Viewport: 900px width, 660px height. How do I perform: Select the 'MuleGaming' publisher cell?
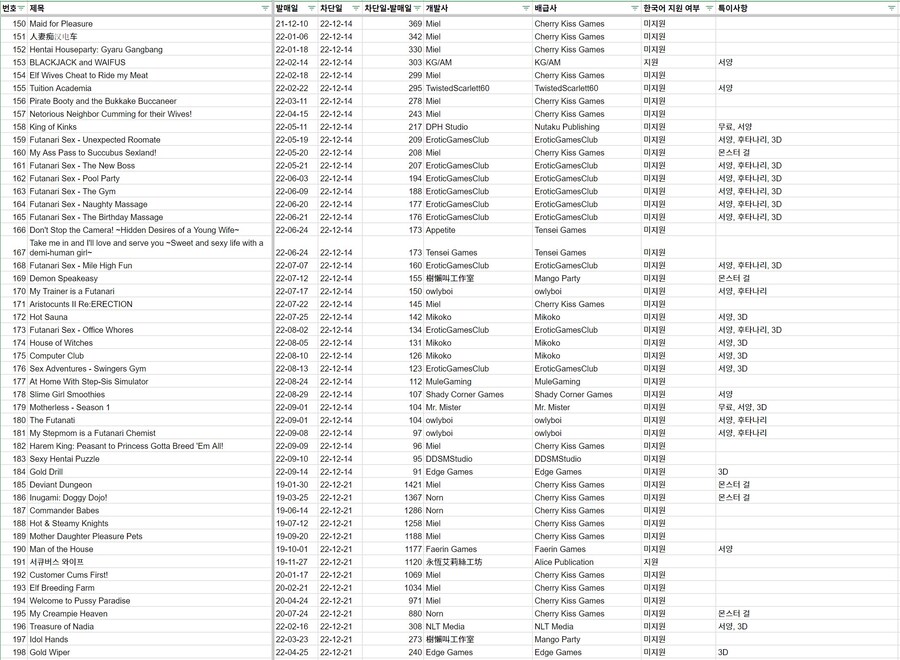pos(587,382)
